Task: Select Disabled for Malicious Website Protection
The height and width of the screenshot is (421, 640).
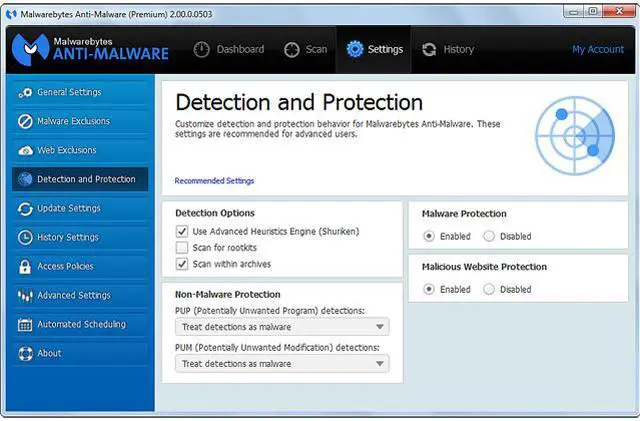Action: click(x=489, y=289)
